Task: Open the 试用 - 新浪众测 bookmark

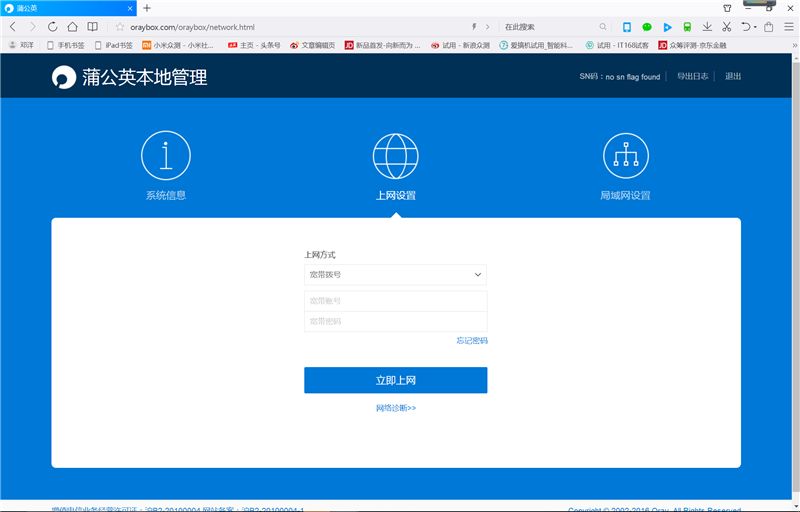Action: [x=460, y=45]
